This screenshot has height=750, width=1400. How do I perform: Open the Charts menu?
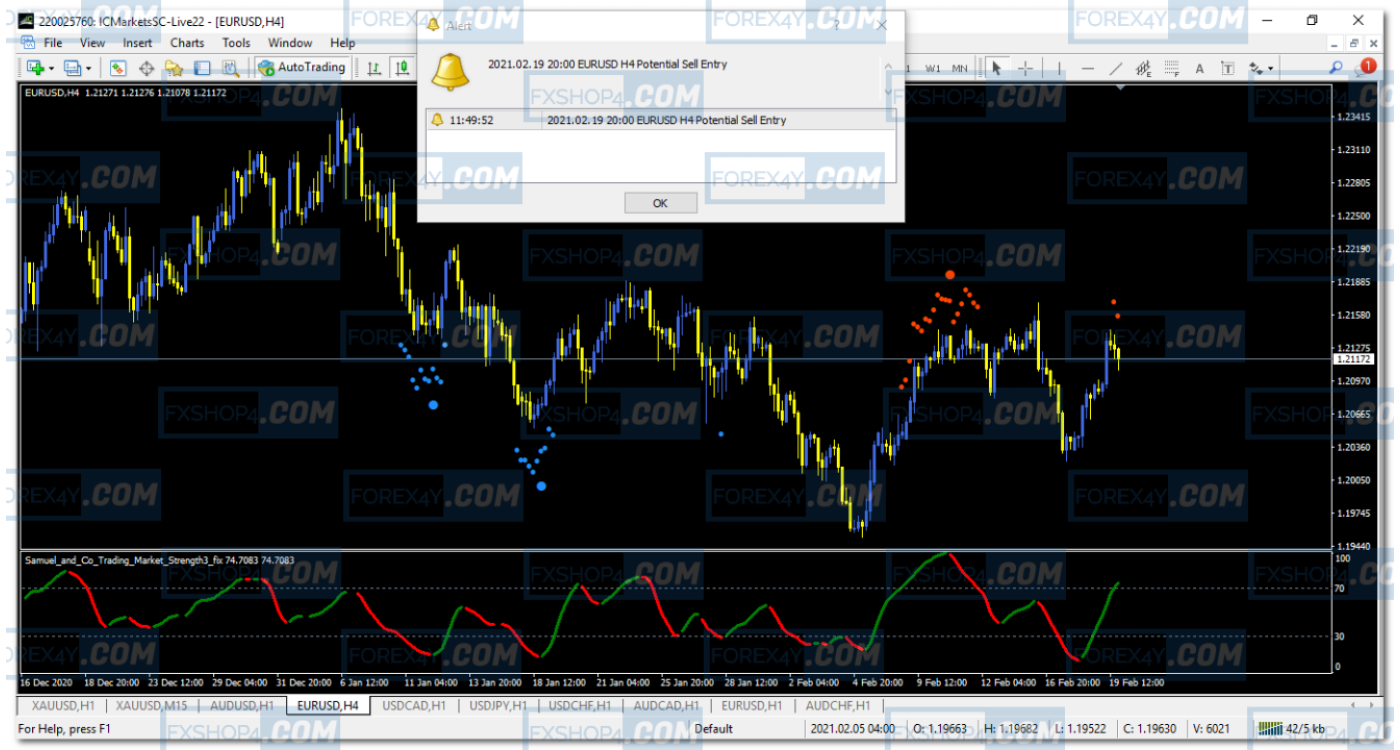pos(187,43)
